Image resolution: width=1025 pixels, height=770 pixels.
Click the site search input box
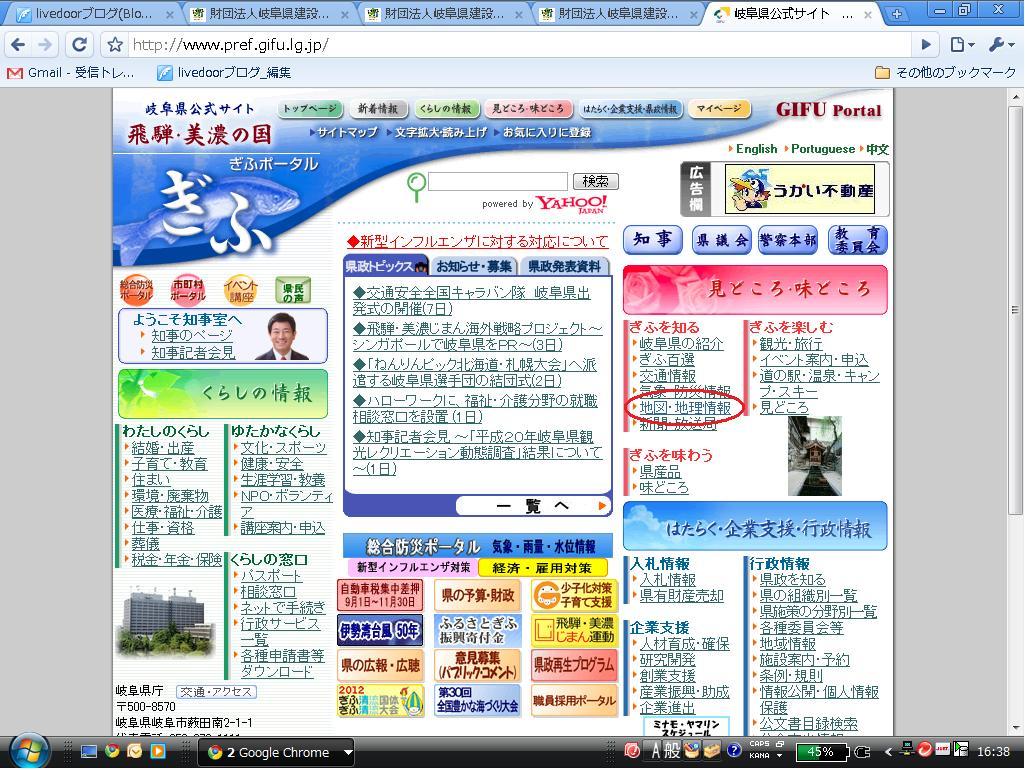[497, 181]
